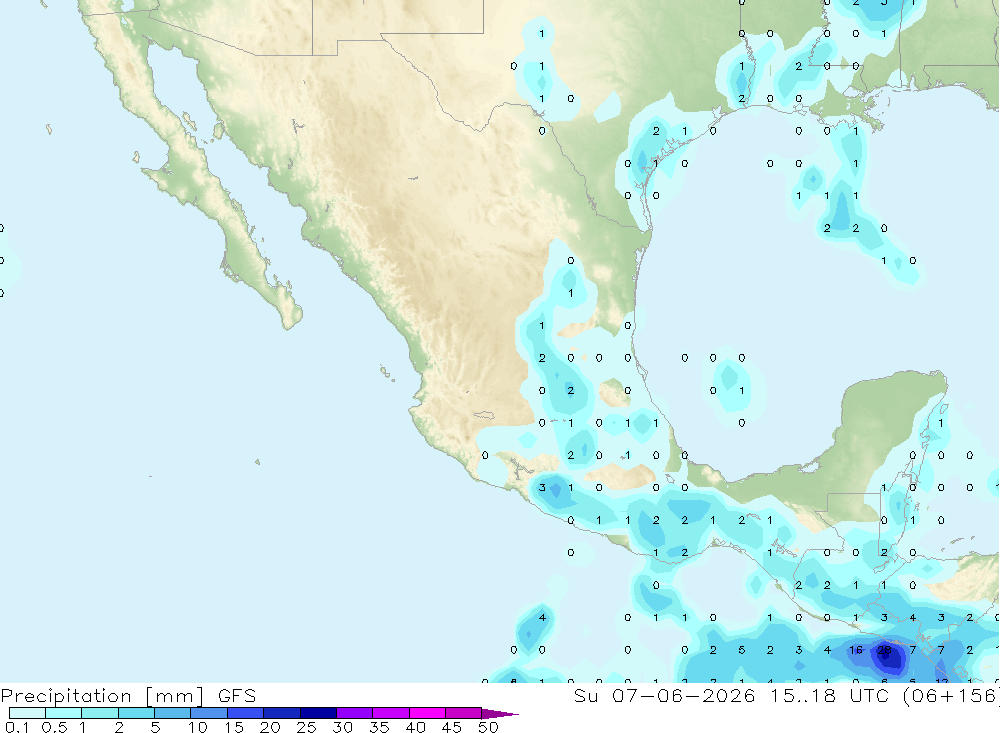Viewport: 1000px width, 733px height.
Task: Click the "30" legend scale label
Action: [x=342, y=727]
